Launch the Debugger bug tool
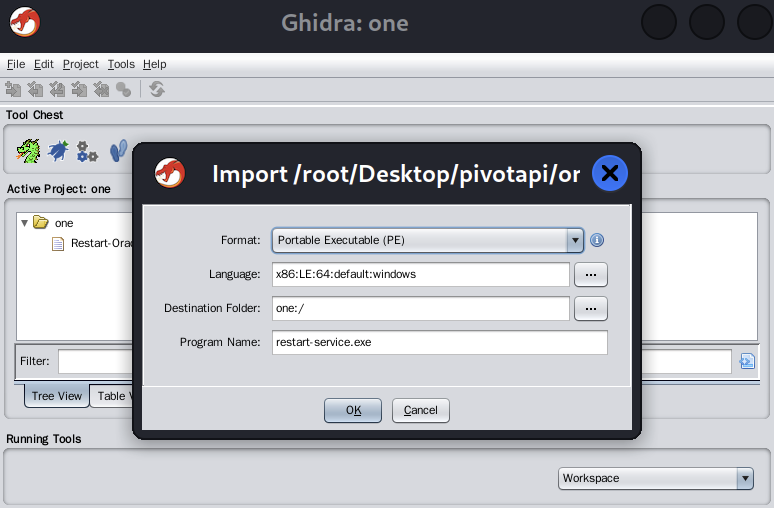 click(x=59, y=151)
